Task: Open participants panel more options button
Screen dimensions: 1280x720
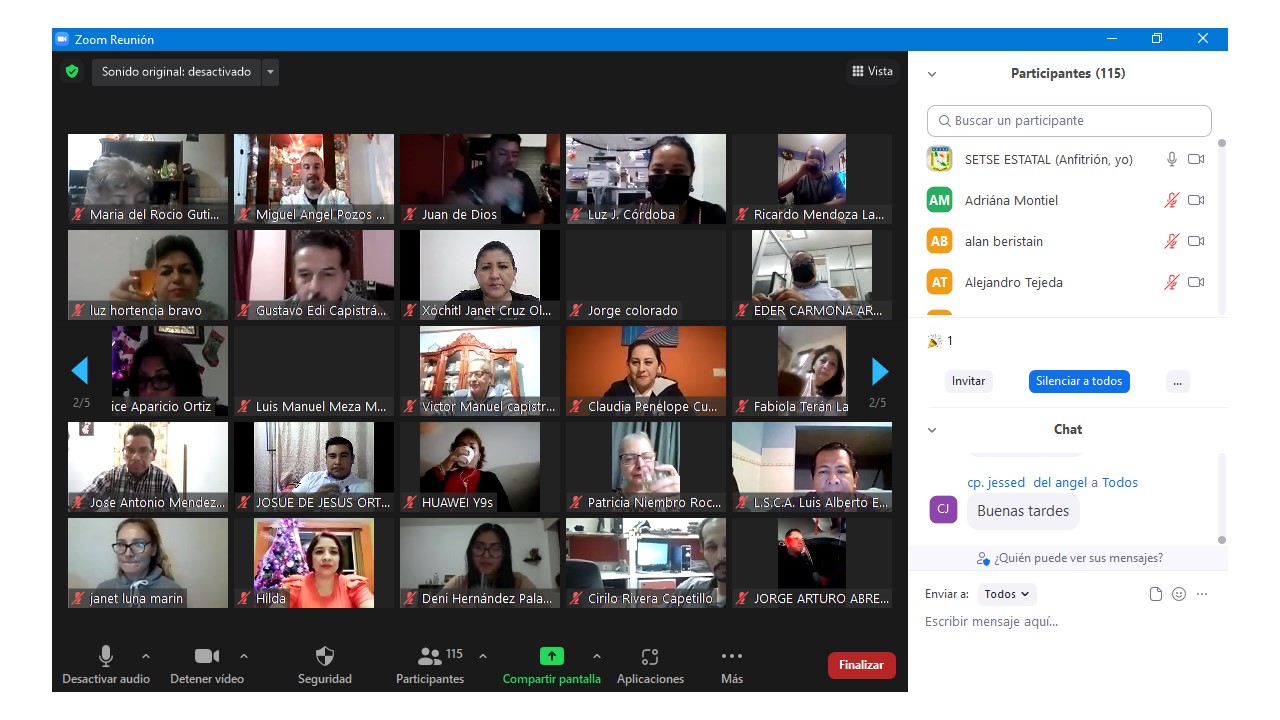Action: click(1177, 381)
